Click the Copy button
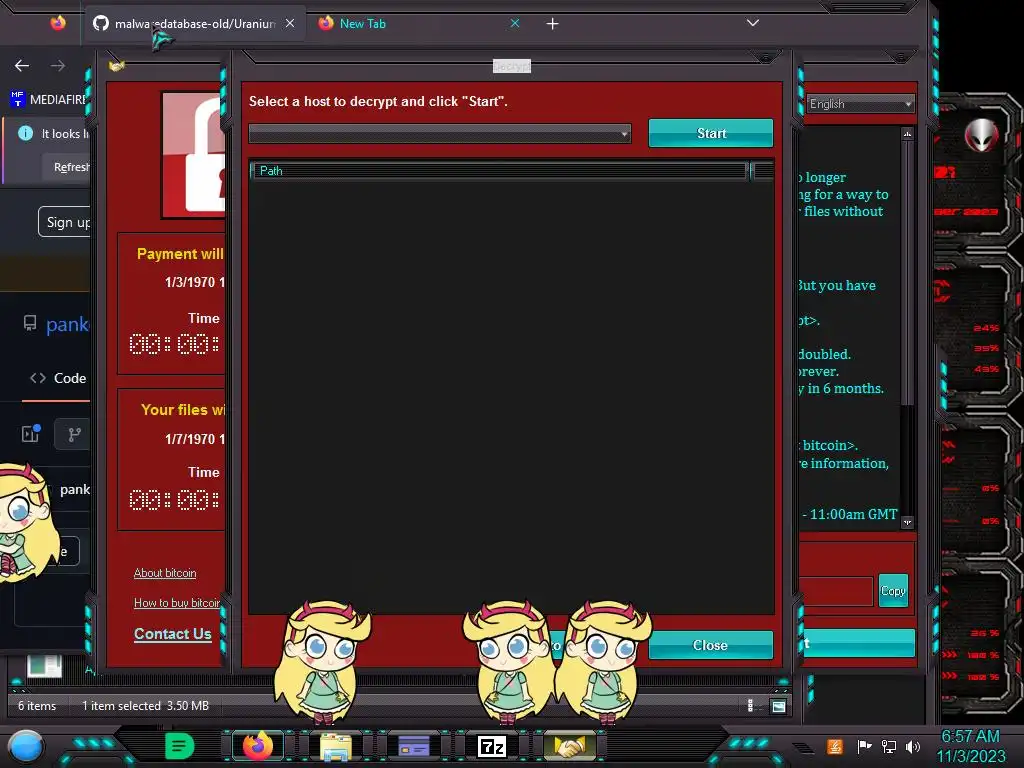 893,590
